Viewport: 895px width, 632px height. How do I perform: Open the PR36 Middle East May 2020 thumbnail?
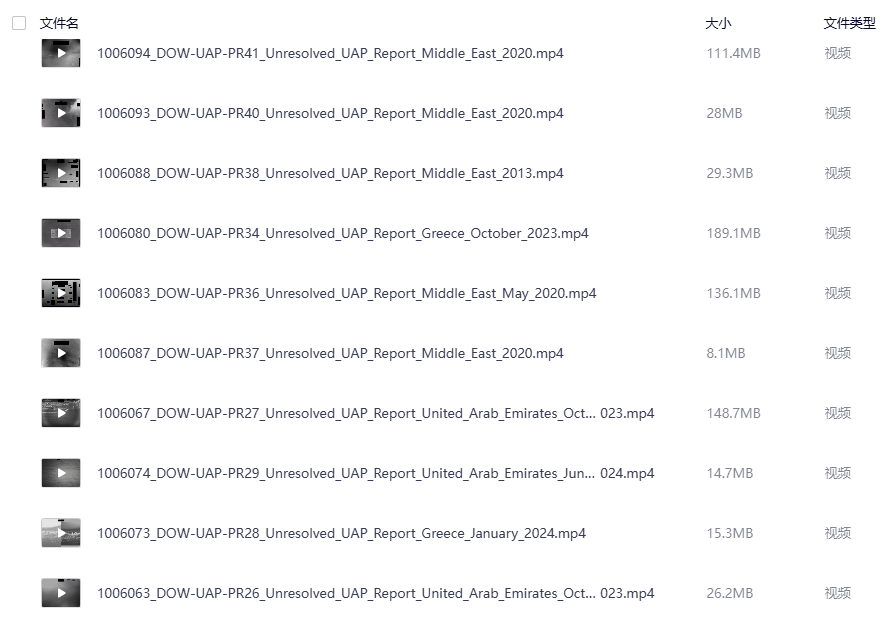tap(61, 293)
